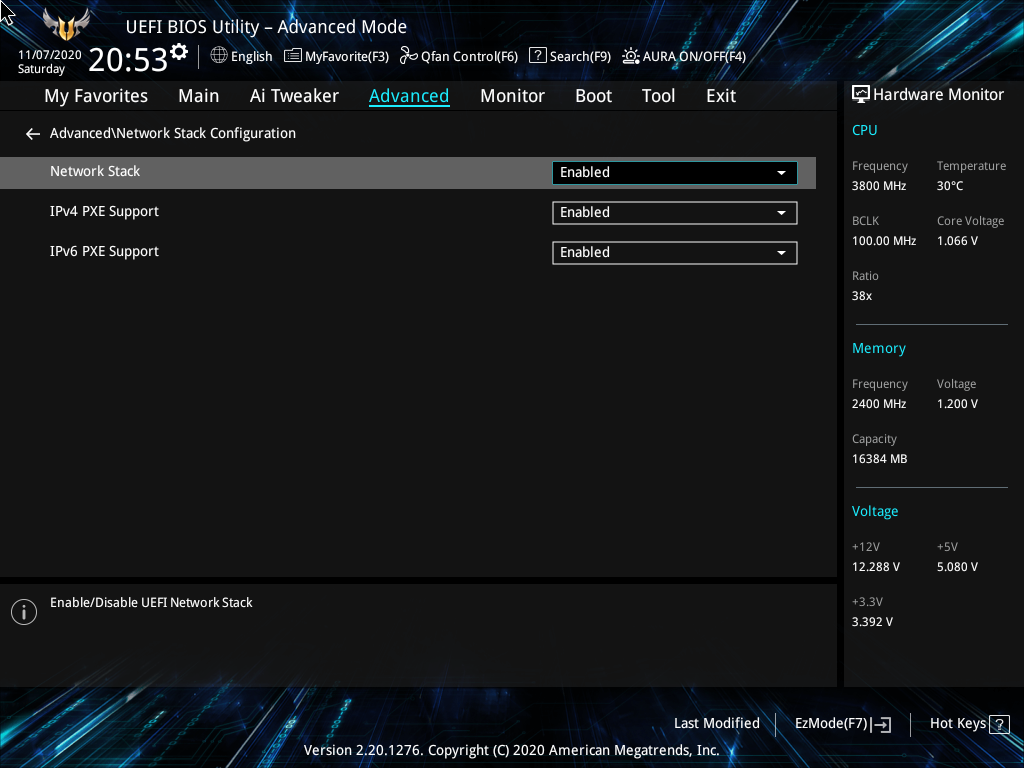The width and height of the screenshot is (1024, 768).
Task: Click the Voltage section heading
Action: tap(874, 511)
